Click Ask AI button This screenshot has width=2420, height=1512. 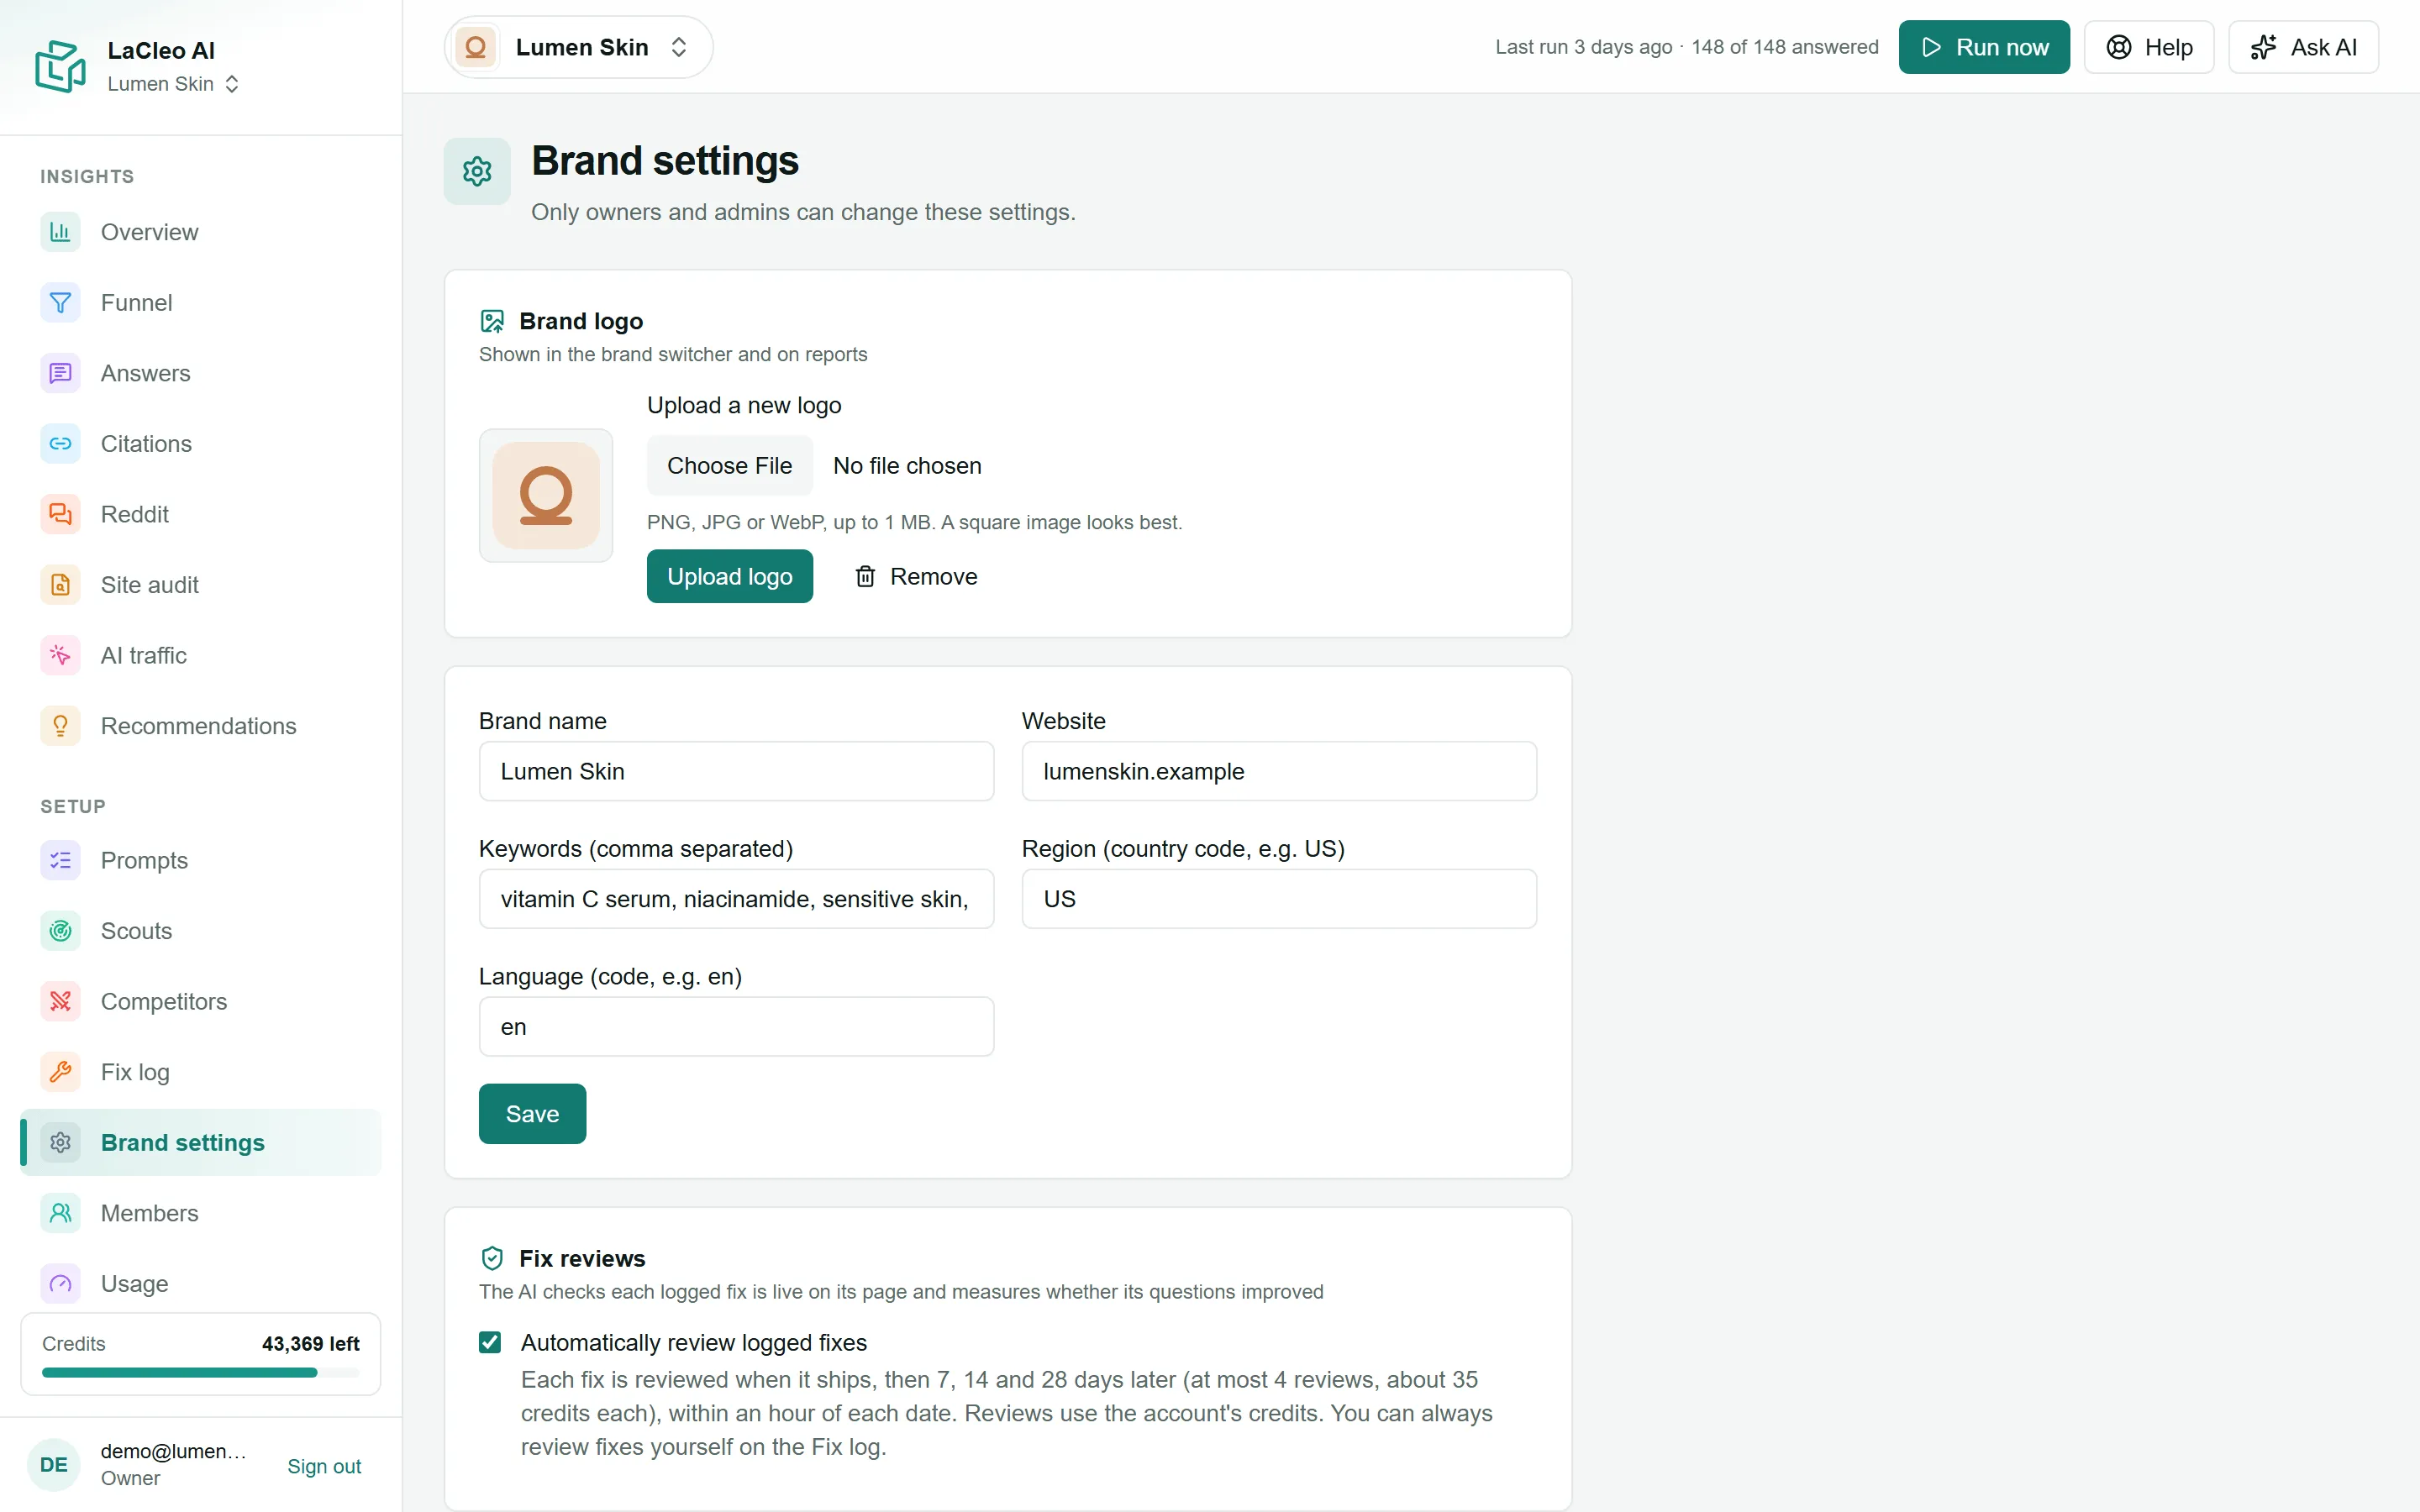click(x=2303, y=47)
